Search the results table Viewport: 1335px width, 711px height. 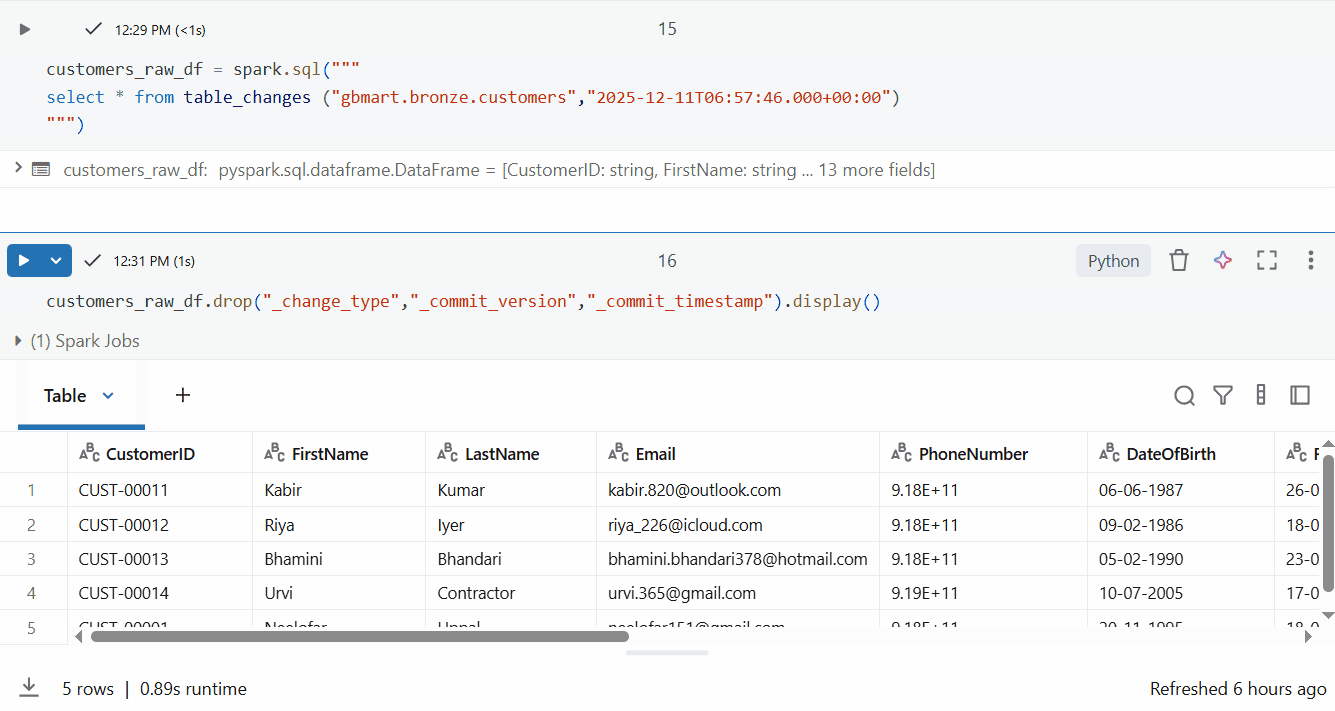tap(1184, 396)
